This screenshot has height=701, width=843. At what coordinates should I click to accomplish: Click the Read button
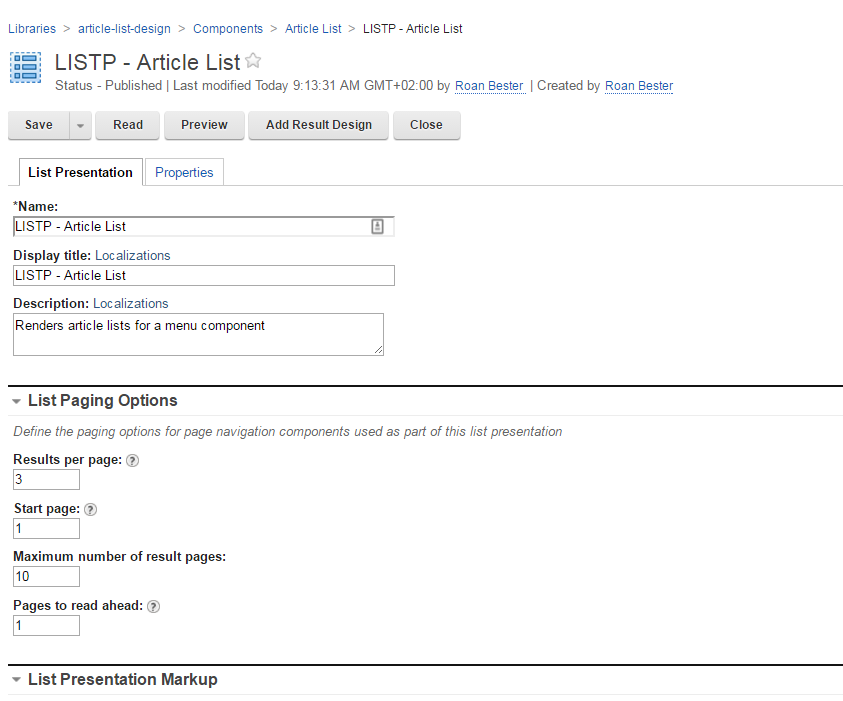click(x=128, y=125)
